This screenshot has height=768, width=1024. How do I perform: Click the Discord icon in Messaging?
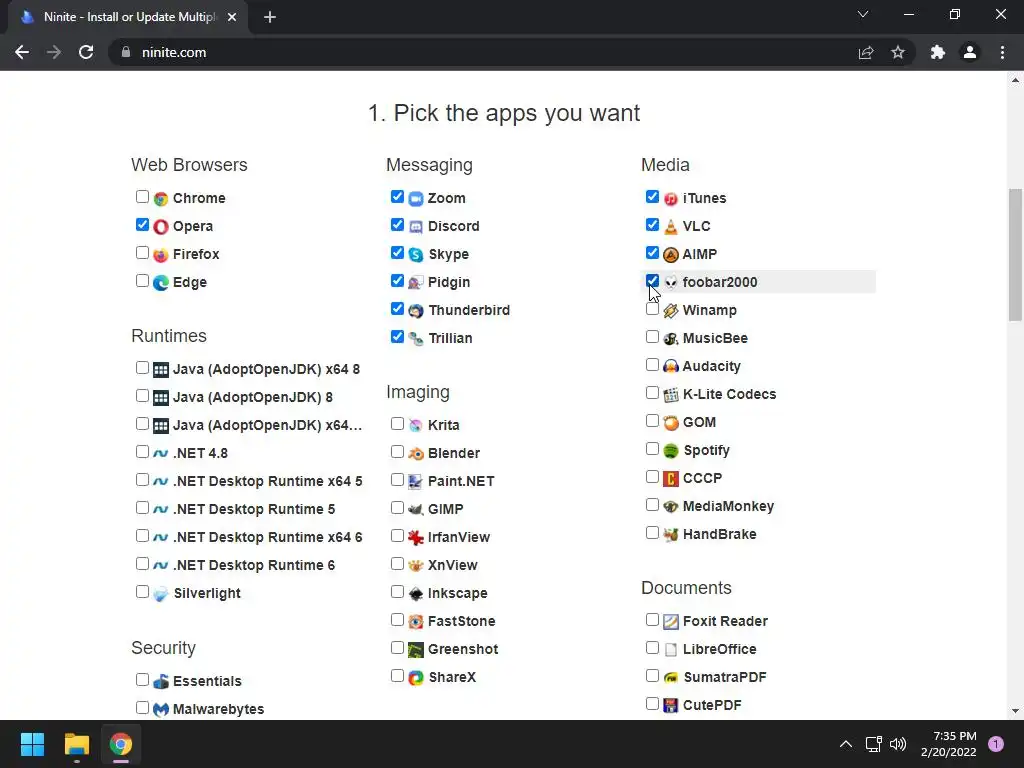click(x=415, y=227)
